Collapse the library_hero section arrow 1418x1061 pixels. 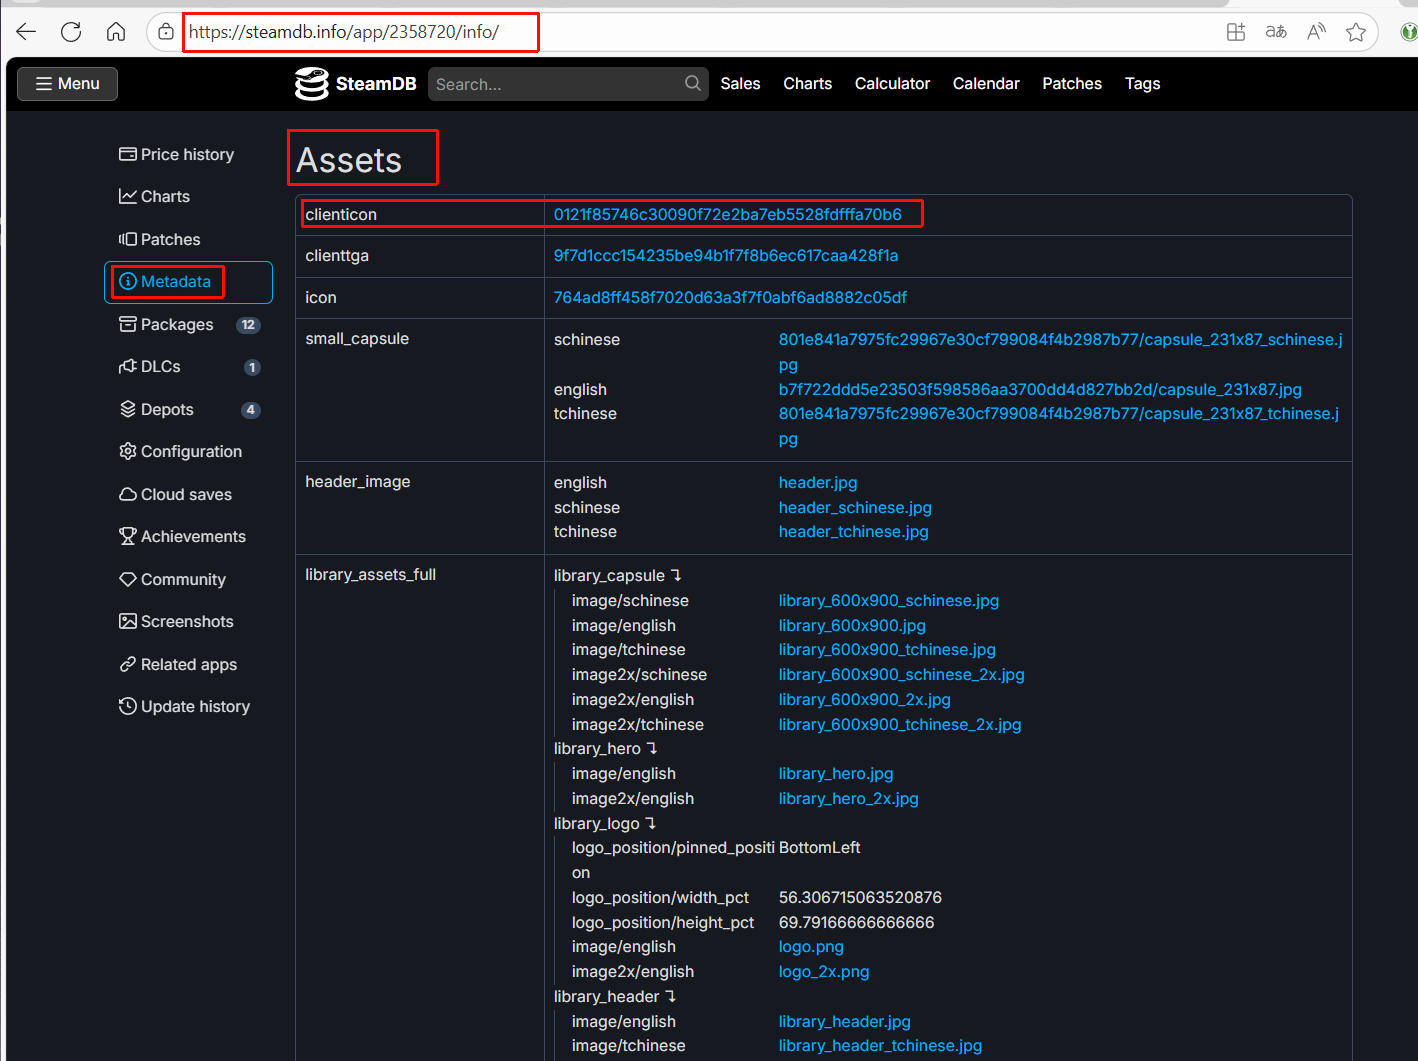pyautogui.click(x=652, y=748)
